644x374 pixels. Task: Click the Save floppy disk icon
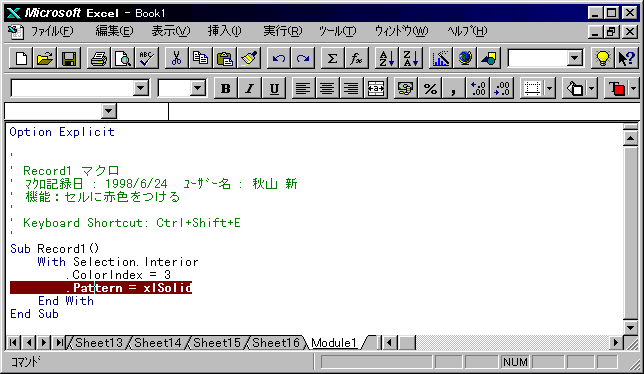coord(69,58)
